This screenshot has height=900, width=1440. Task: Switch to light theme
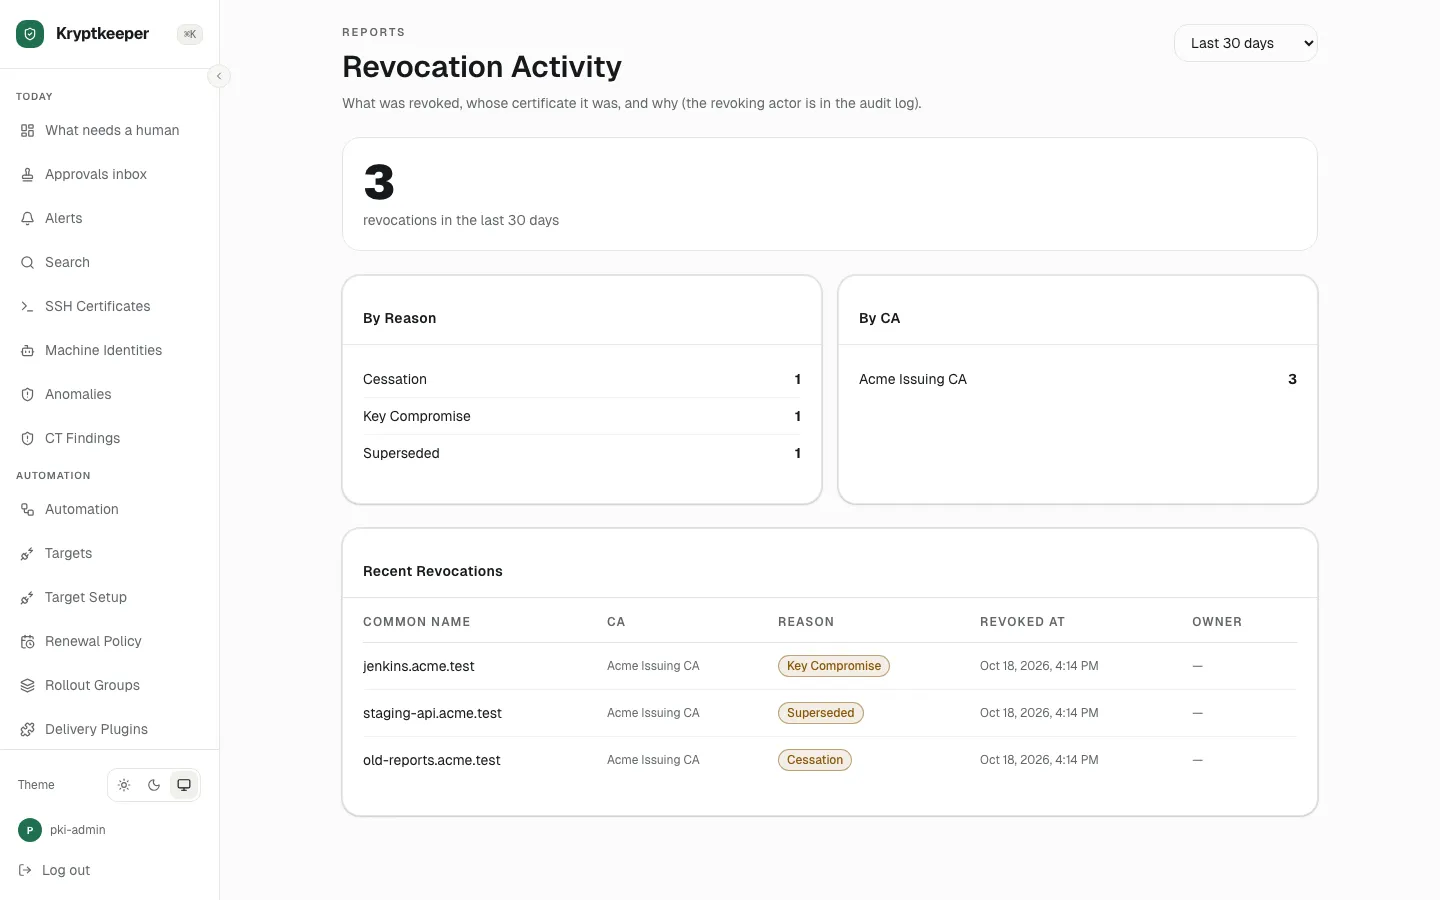click(x=124, y=785)
